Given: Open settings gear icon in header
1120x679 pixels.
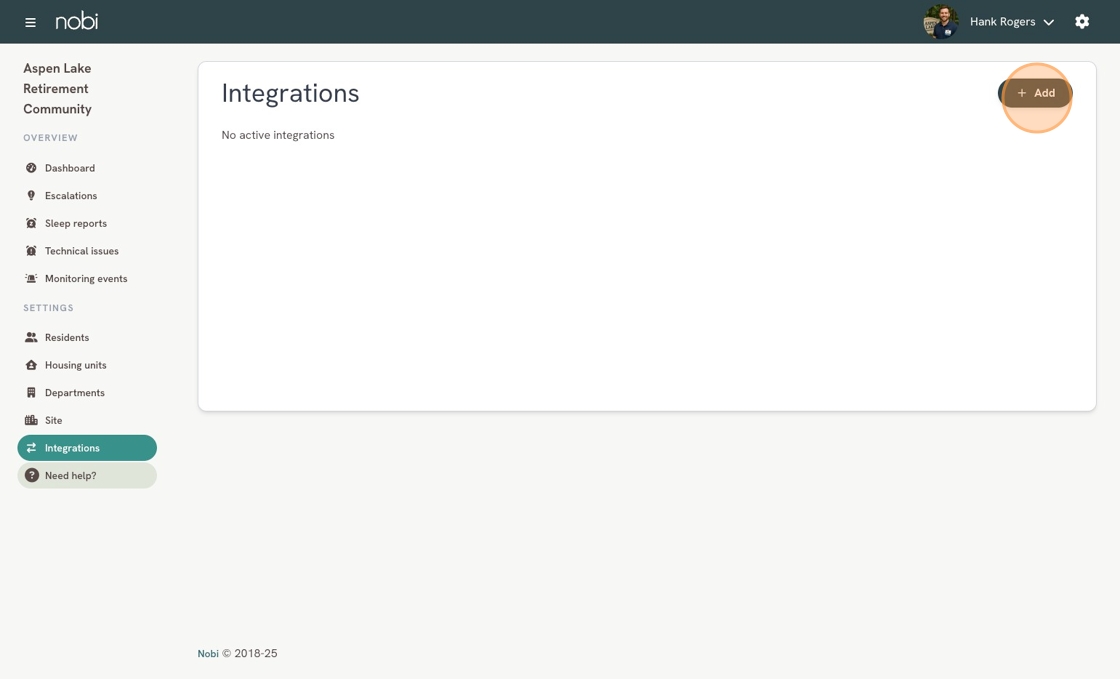Looking at the screenshot, I should click(1082, 21).
